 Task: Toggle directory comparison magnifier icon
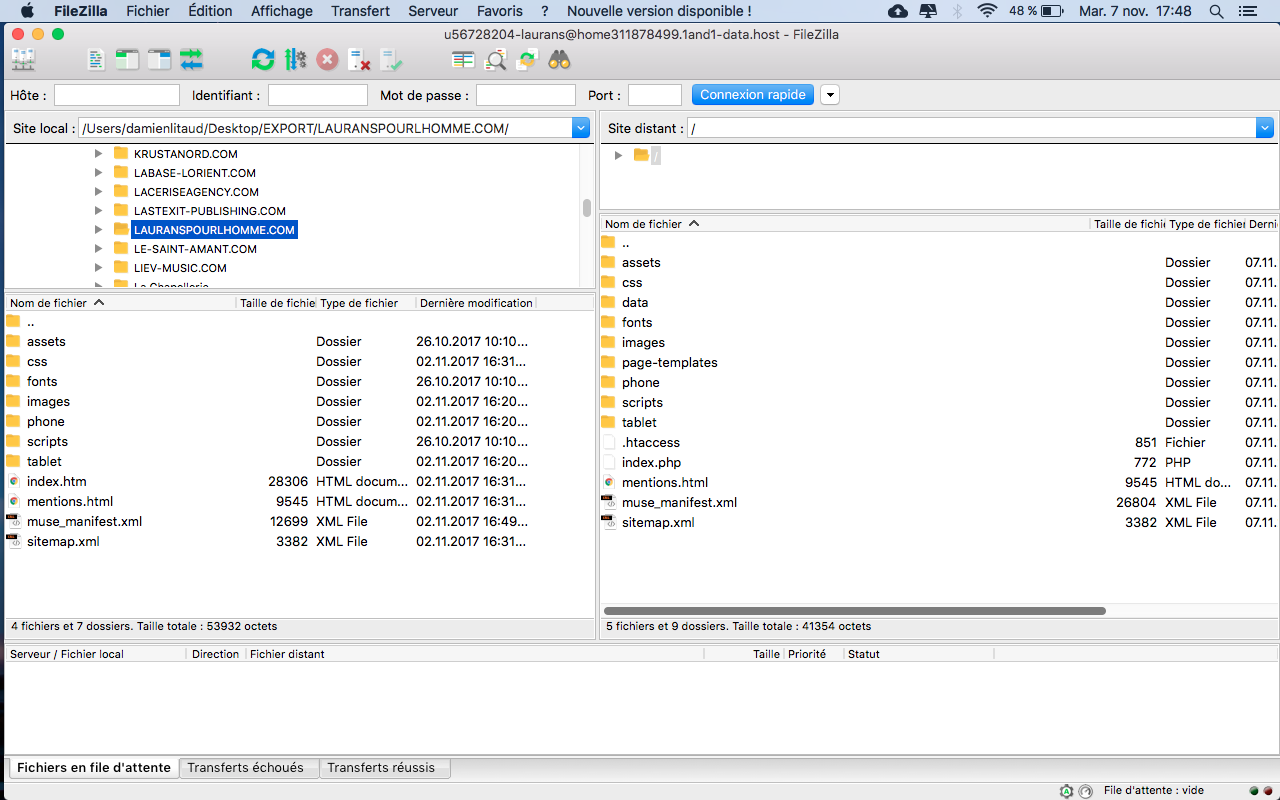click(x=495, y=60)
